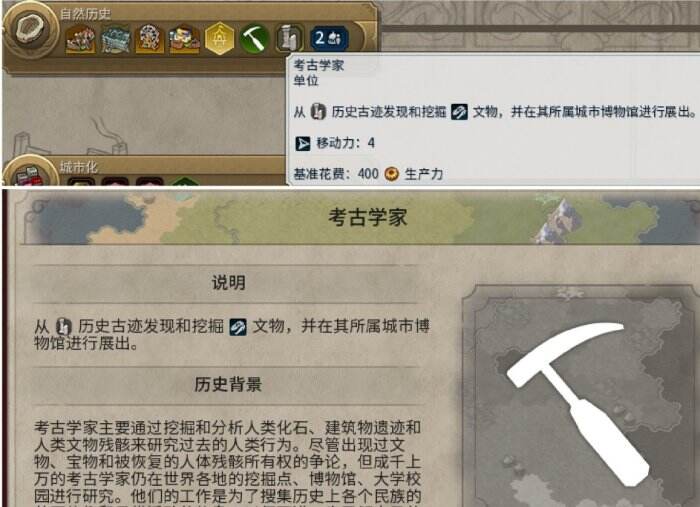
Task: Click the 自然历史 civic title
Action: pos(85,14)
